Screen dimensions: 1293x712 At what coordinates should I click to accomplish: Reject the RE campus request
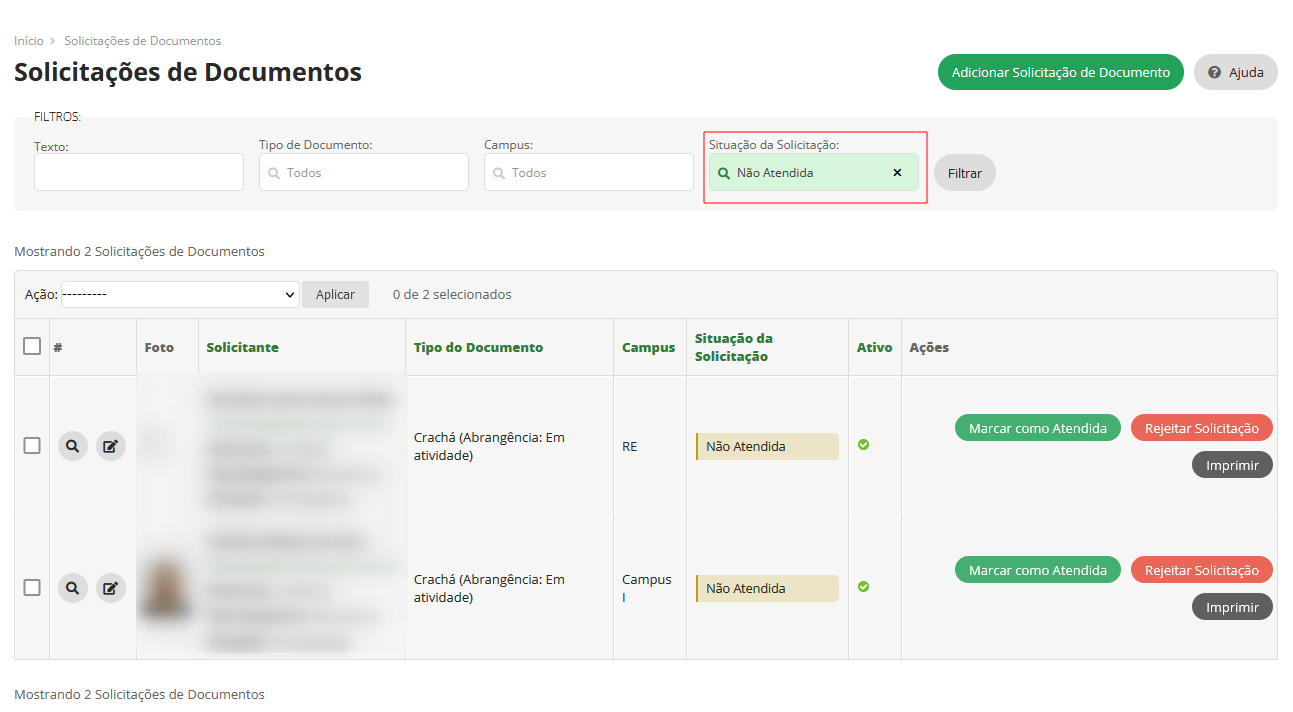(x=1202, y=428)
